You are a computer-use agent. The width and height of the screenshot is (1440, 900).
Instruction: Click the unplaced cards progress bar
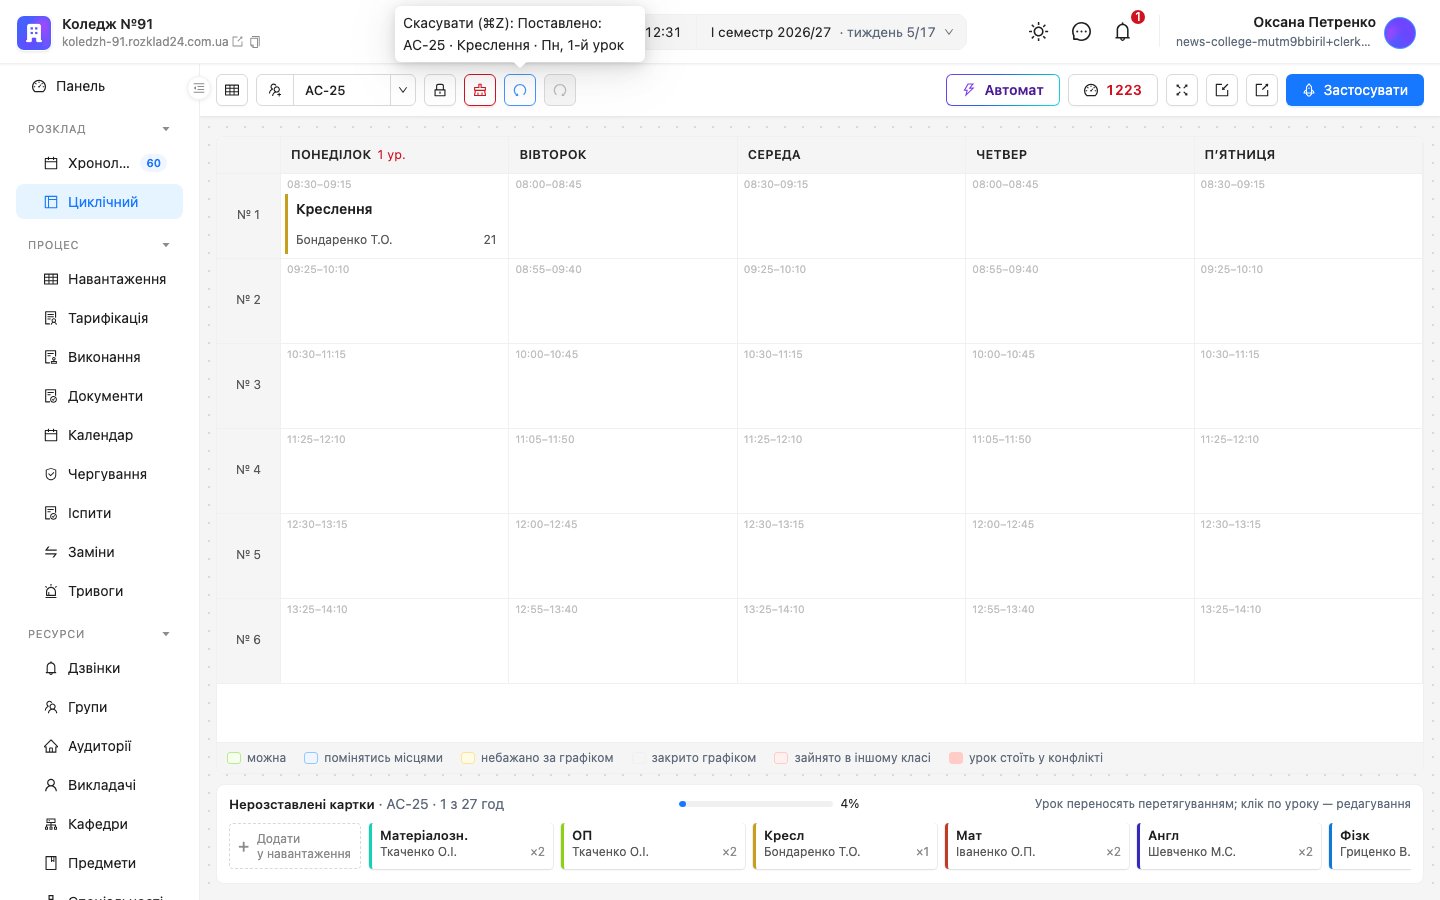tap(756, 804)
